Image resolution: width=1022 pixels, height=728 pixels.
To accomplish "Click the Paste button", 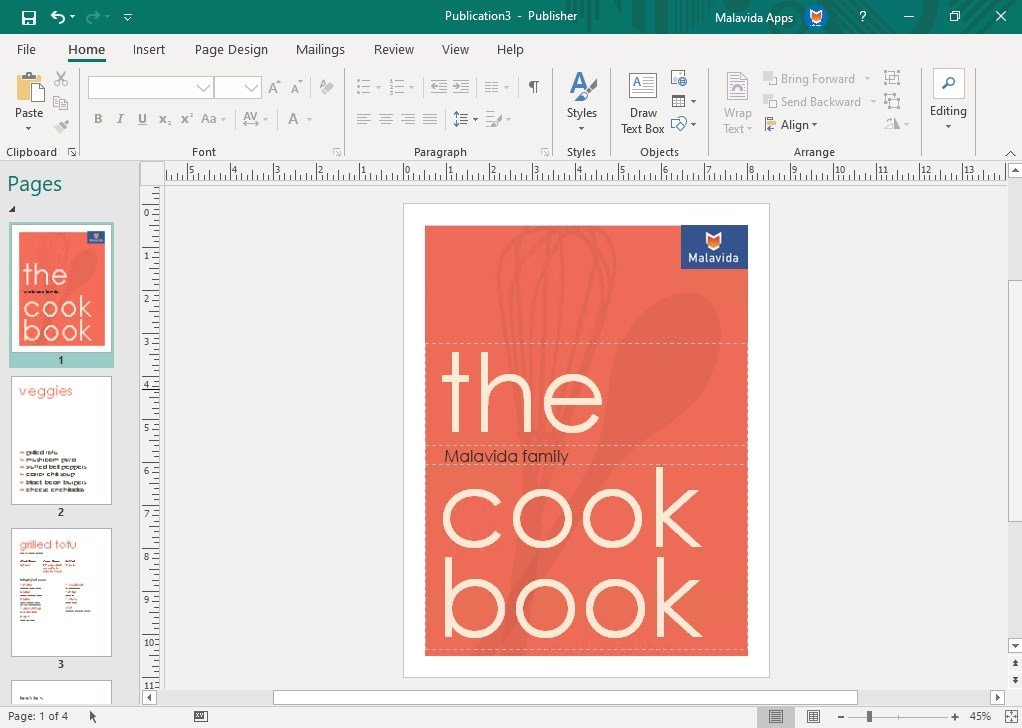I will 28,95.
